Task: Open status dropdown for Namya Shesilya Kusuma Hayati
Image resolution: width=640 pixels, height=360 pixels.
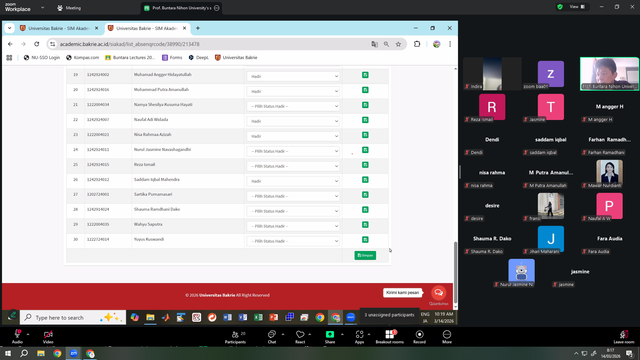Action: (x=293, y=106)
